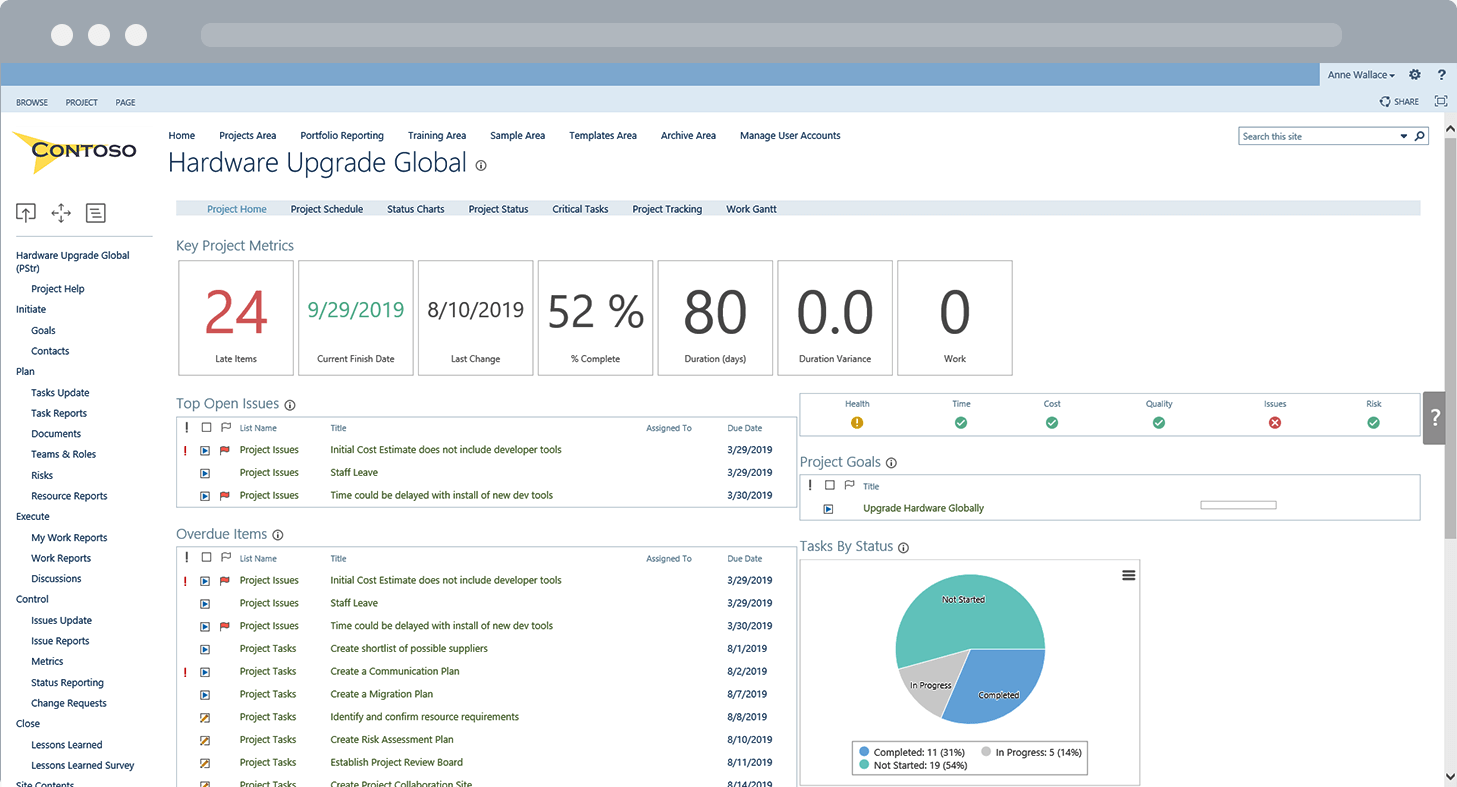Select the upload/publish icon in the left toolbar
The width and height of the screenshot is (1457, 787).
tap(25, 212)
